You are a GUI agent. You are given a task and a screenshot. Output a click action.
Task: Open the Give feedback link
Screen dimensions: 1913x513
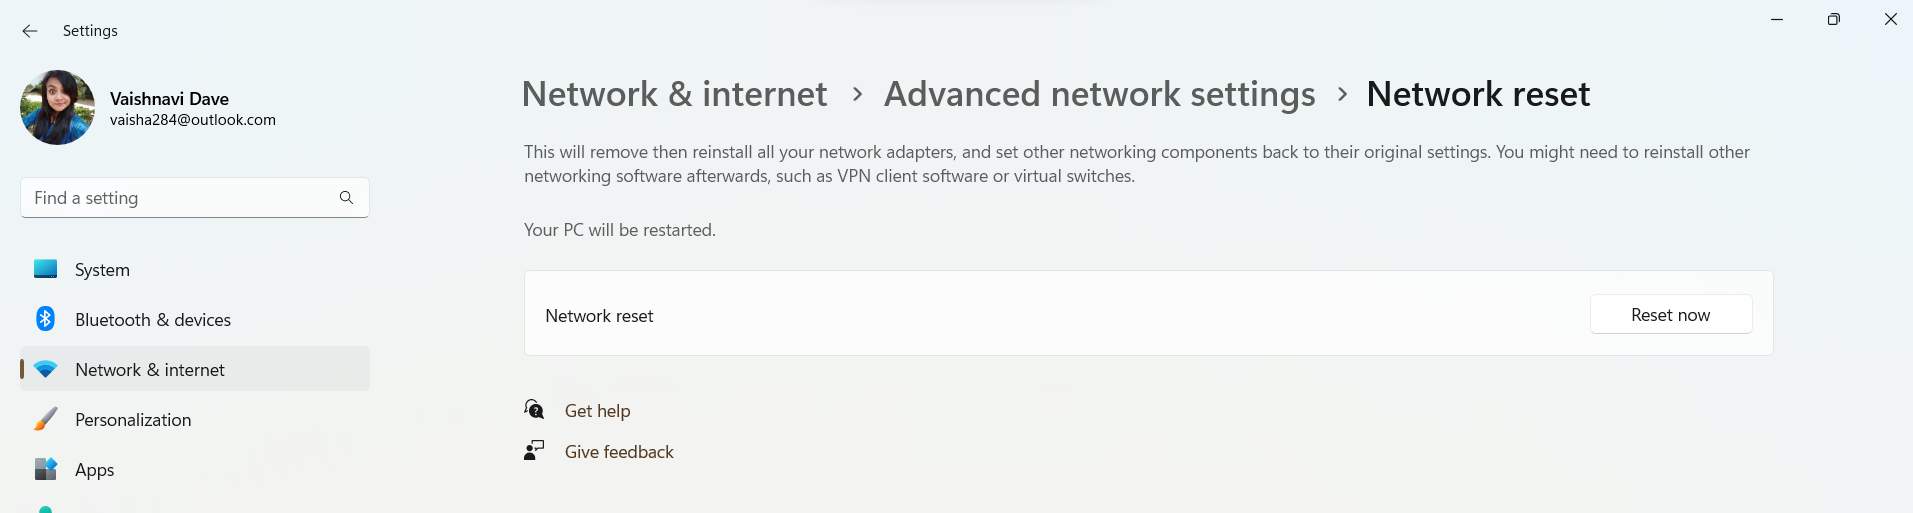[619, 452]
